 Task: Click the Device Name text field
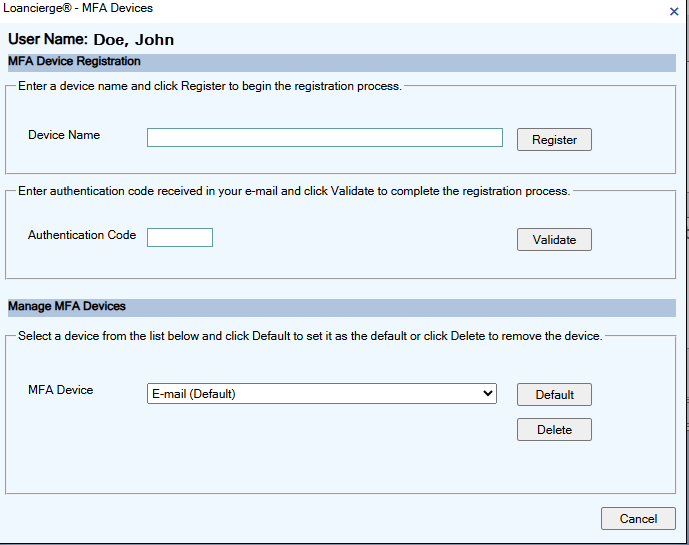(x=324, y=138)
